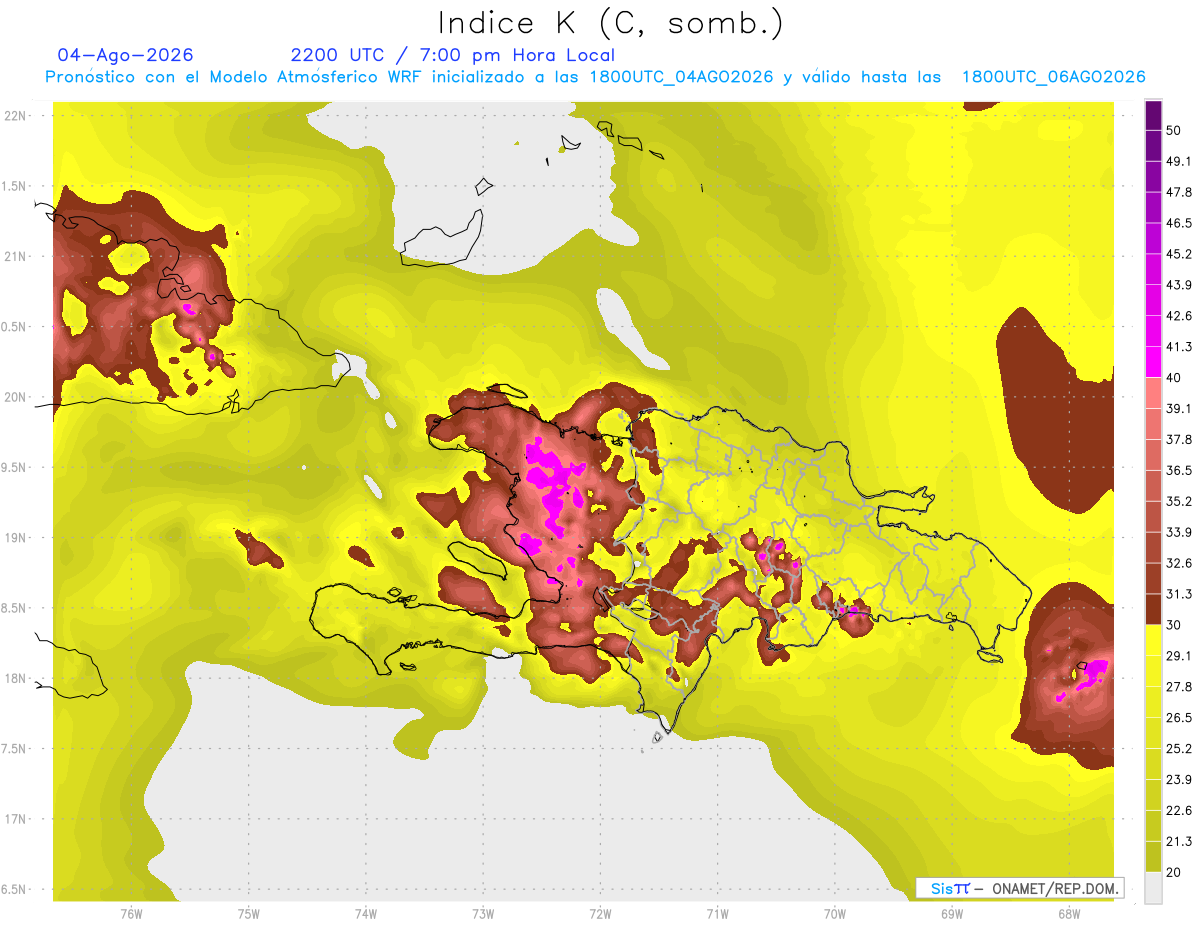This screenshot has height=927, width=1200.
Task: Select the dark brown swatch between 30 and 31.3
Action: (1153, 609)
